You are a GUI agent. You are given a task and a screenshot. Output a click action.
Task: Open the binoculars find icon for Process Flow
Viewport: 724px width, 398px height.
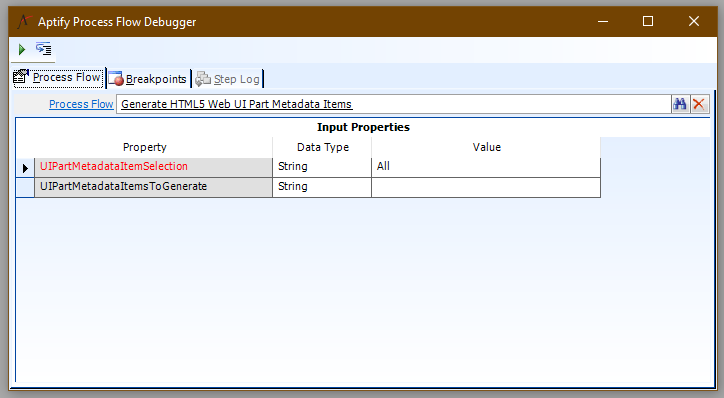680,104
